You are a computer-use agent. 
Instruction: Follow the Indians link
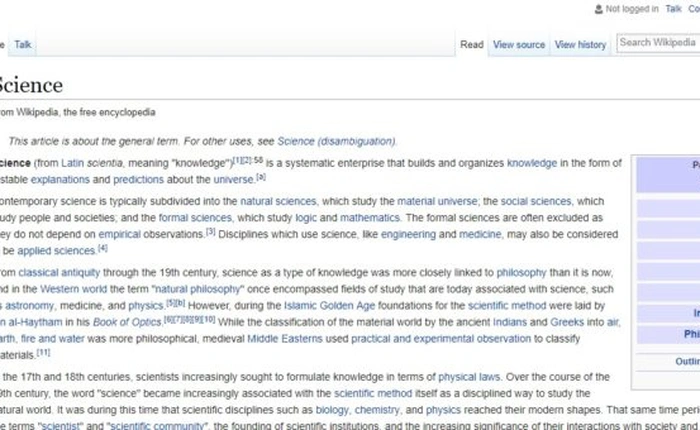(x=510, y=323)
